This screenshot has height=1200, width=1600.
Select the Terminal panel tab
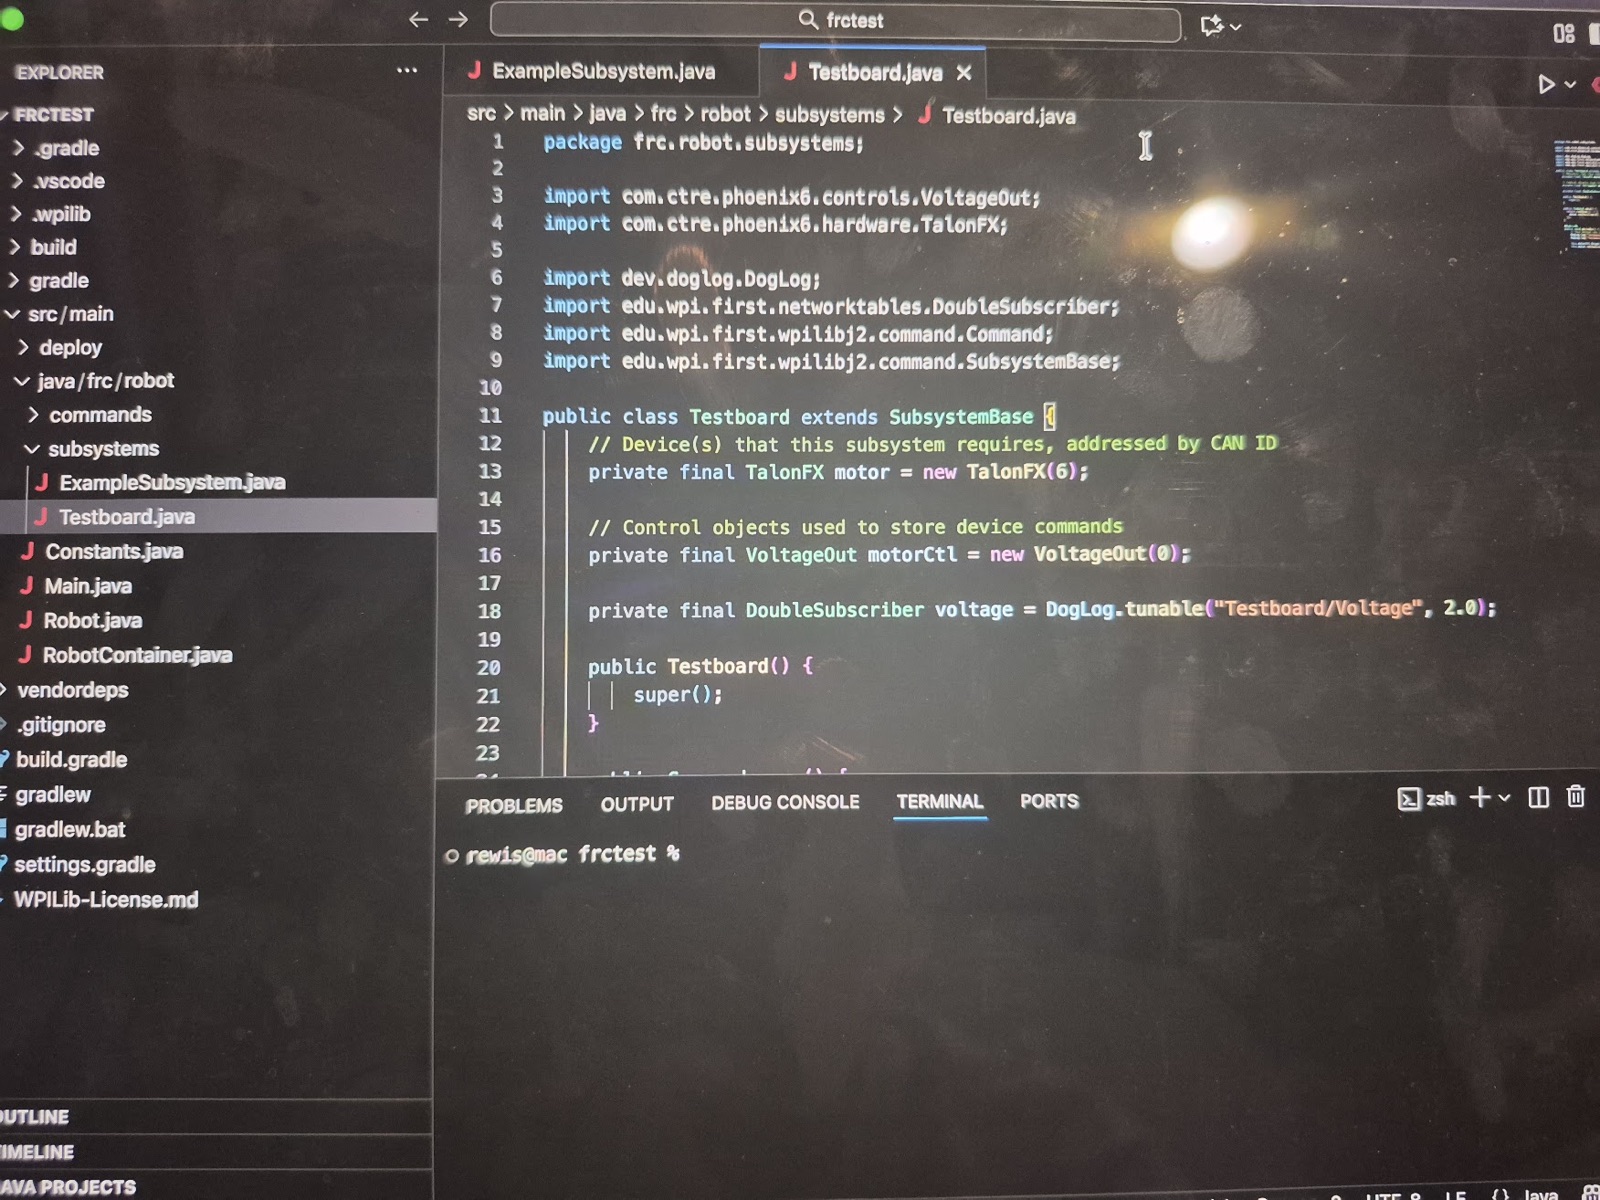pyautogui.click(x=940, y=802)
